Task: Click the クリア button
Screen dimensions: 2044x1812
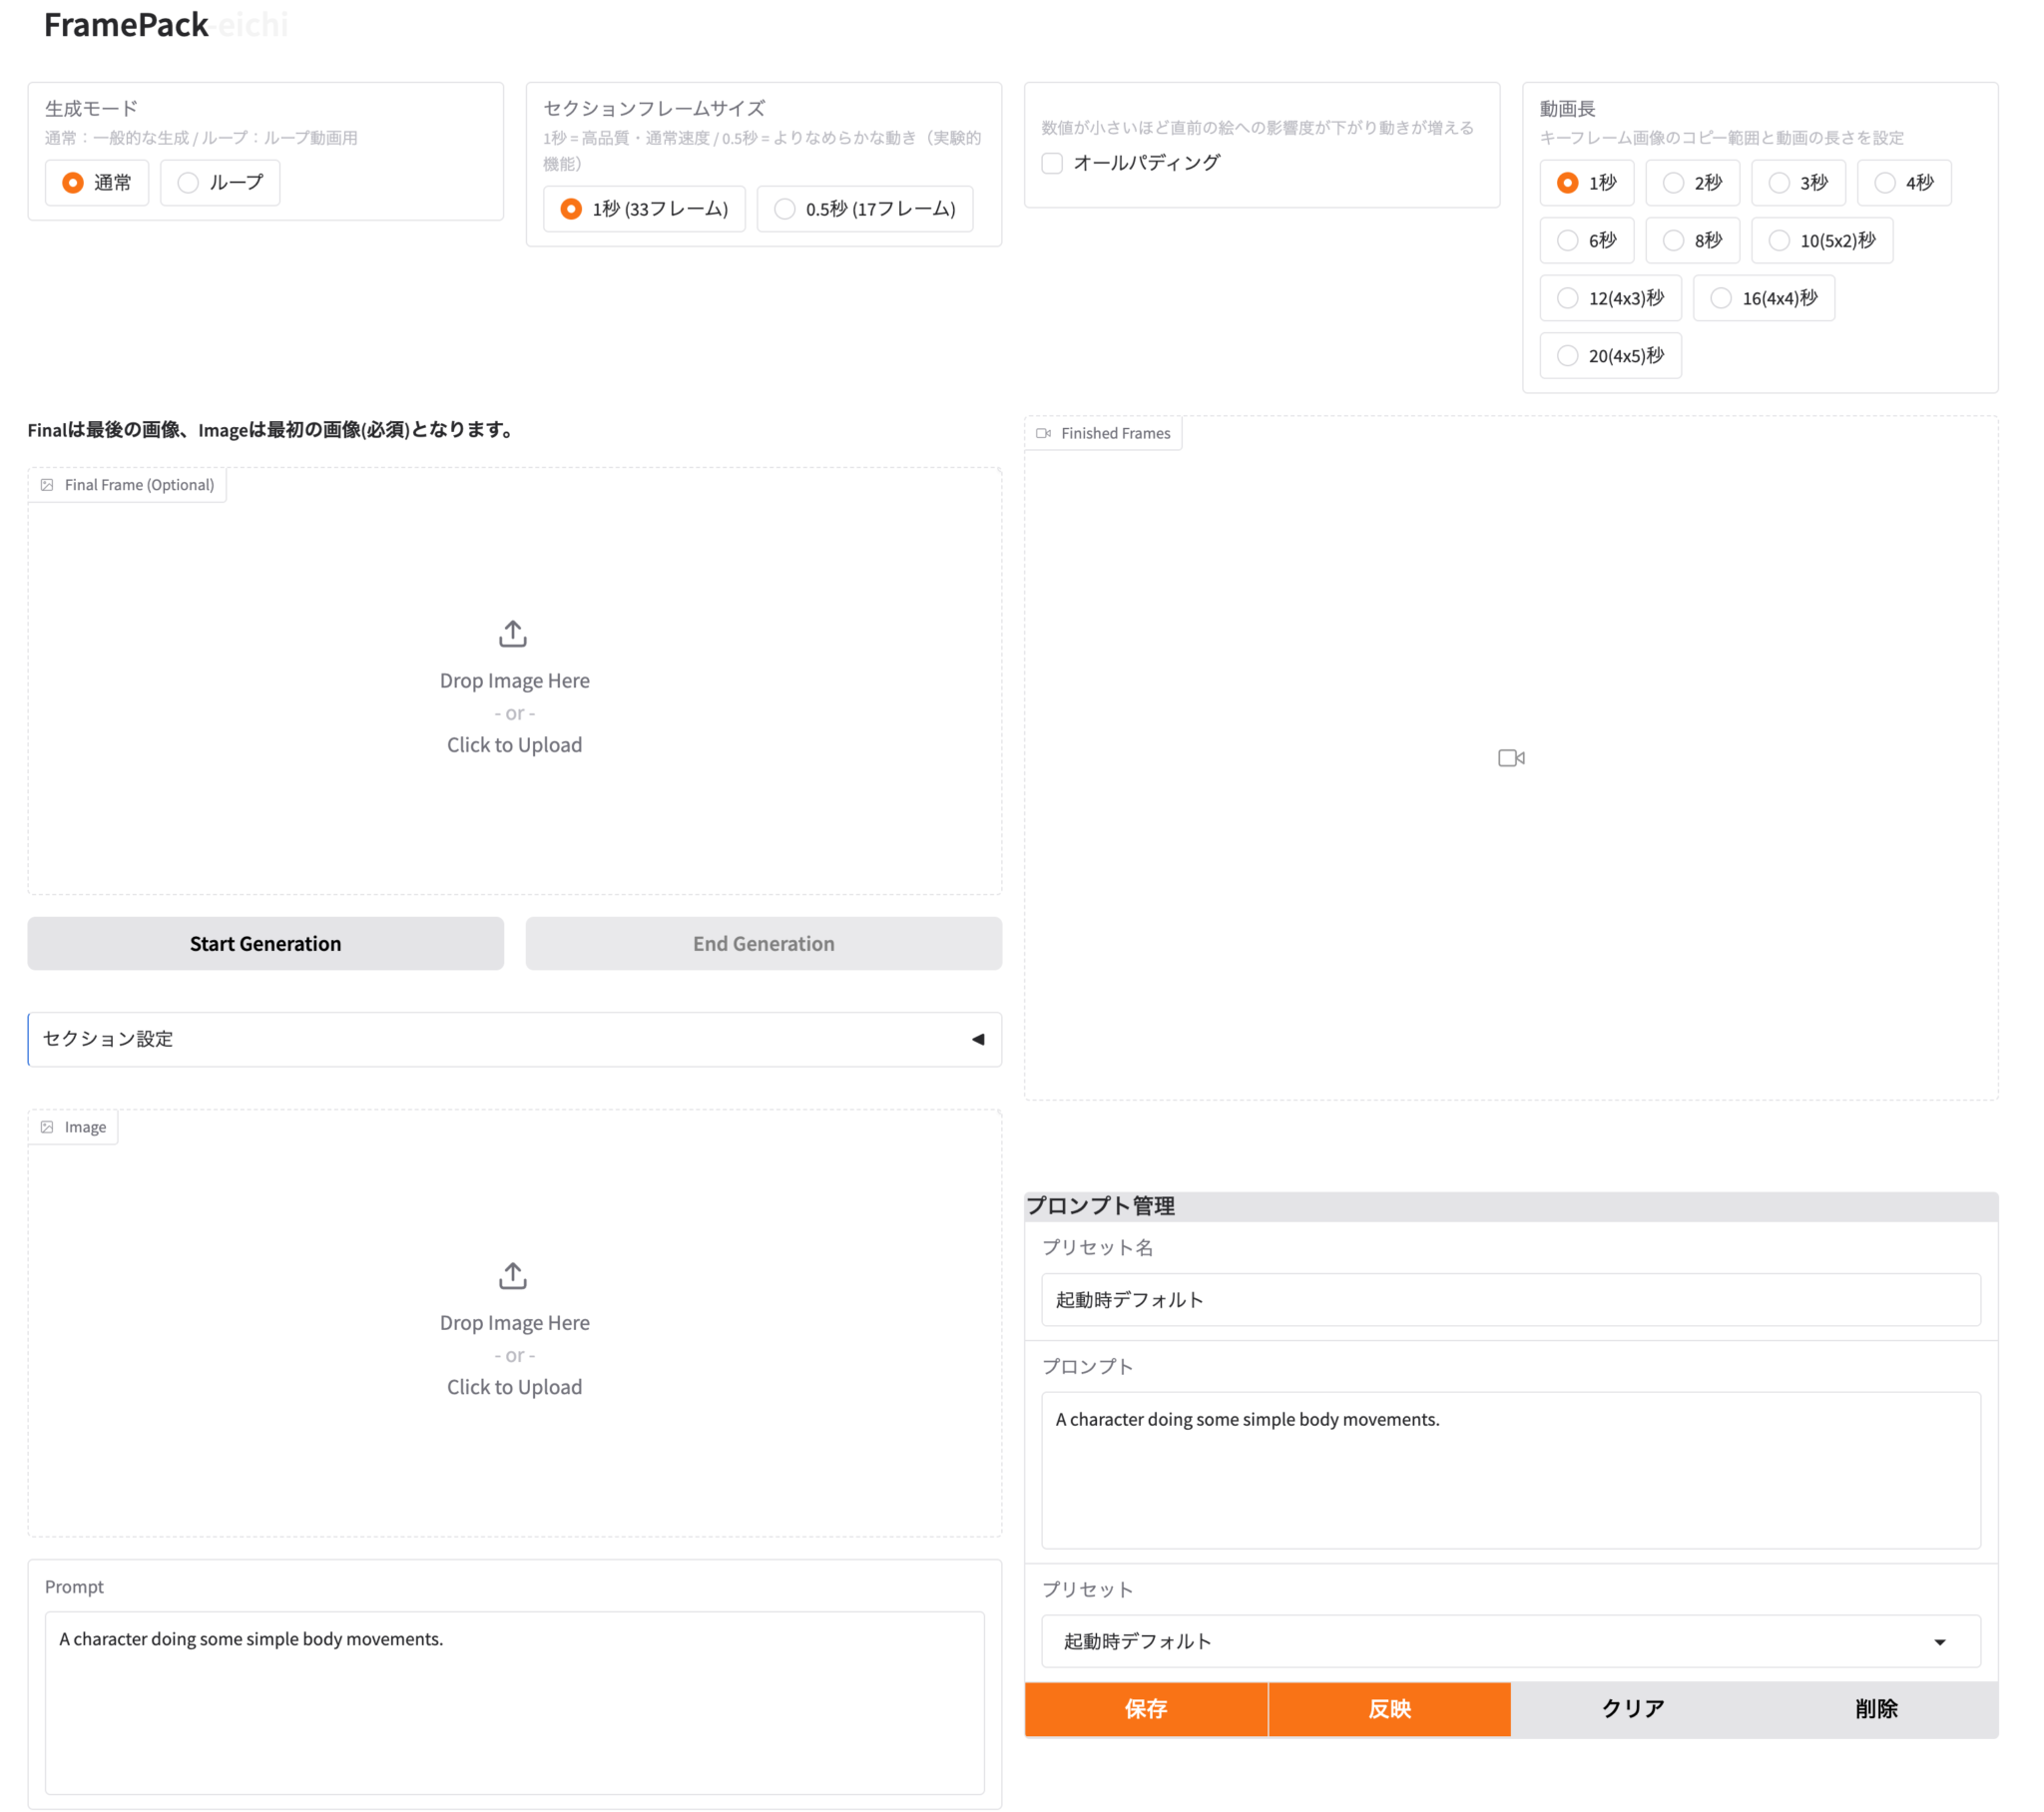Action: click(1632, 1708)
